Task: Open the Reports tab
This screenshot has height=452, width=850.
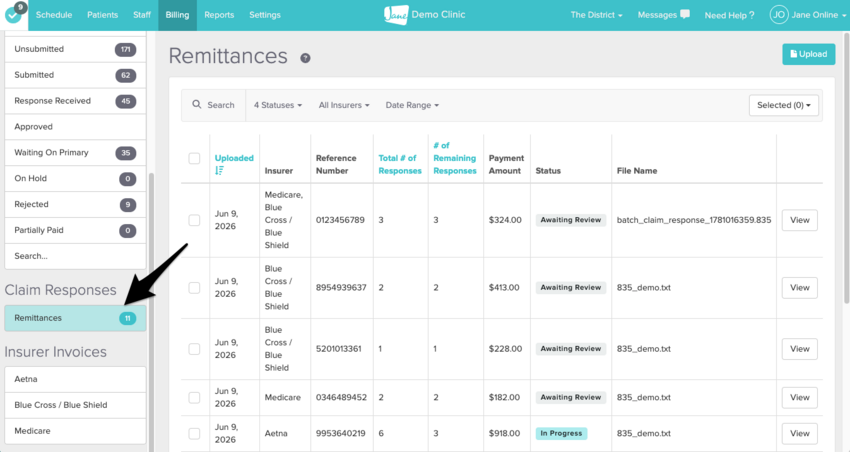Action: (x=219, y=15)
